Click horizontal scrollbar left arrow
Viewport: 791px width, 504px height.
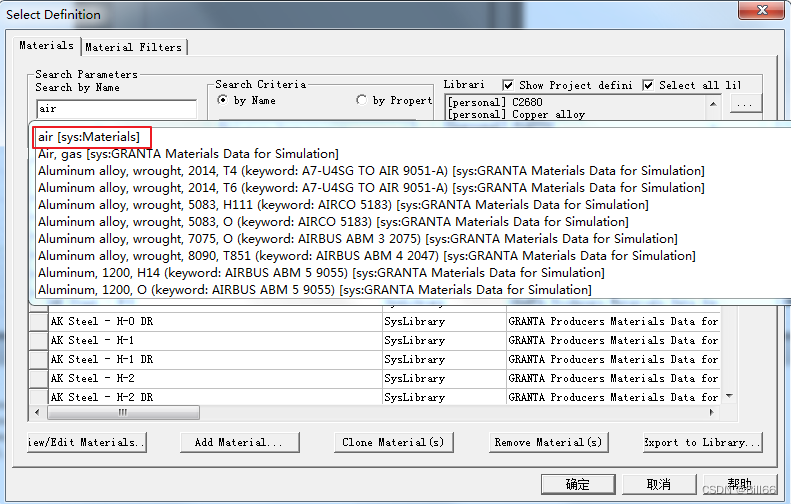(37, 412)
